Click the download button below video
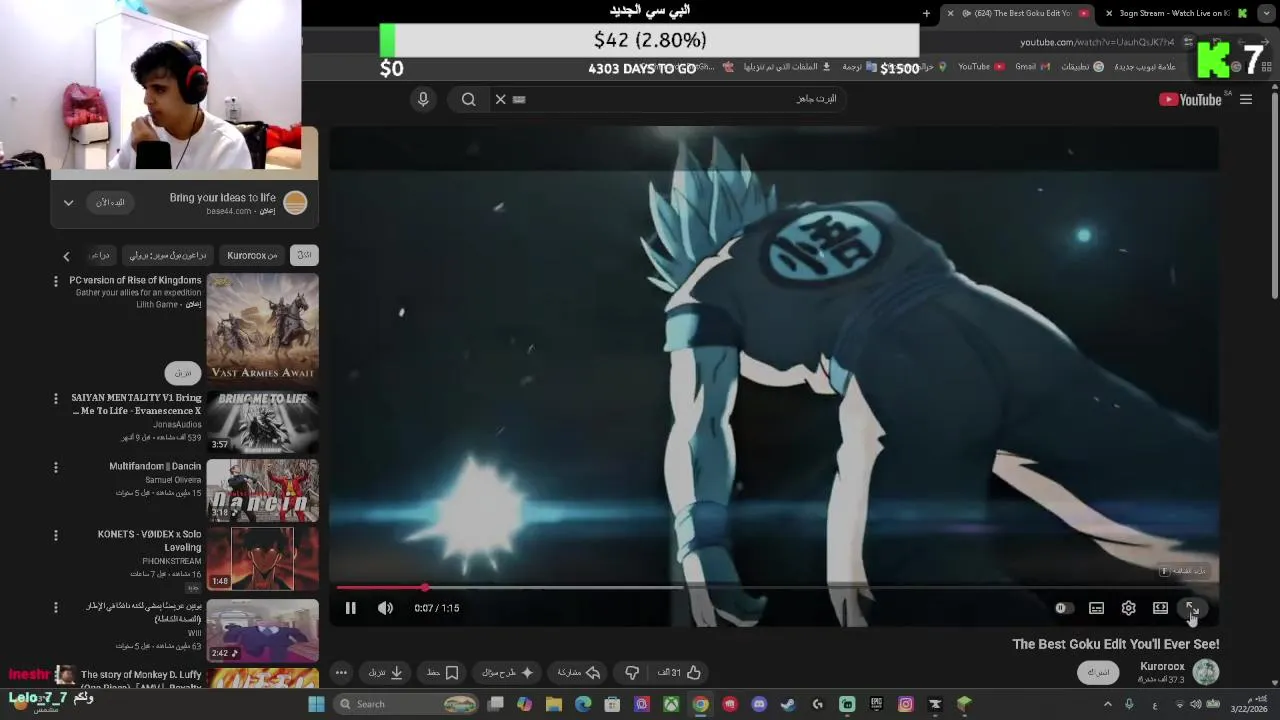Screen dimensions: 1280x720 coord(386,673)
